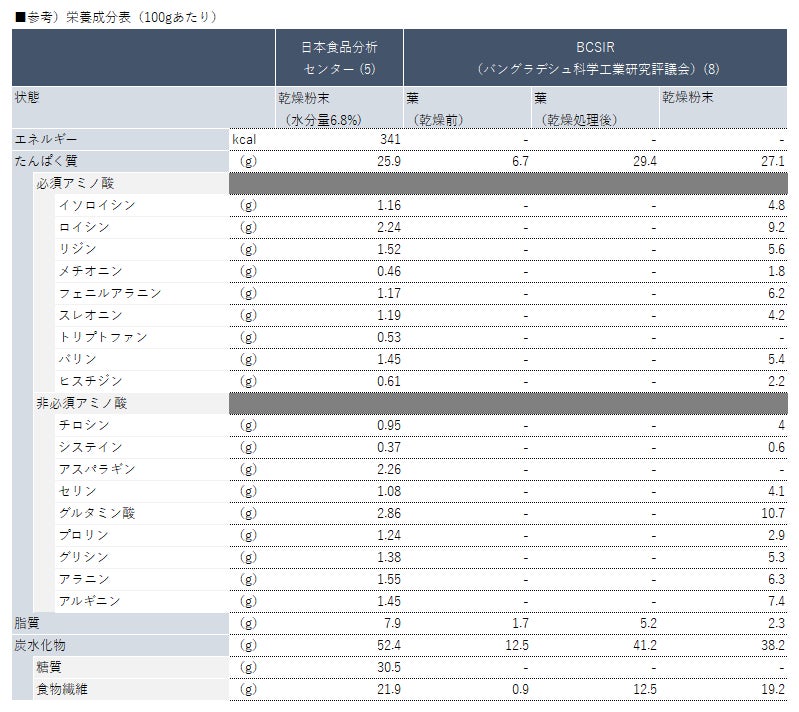Select phenylalanine value '6.2'
799x712 pixels.
click(x=776, y=294)
